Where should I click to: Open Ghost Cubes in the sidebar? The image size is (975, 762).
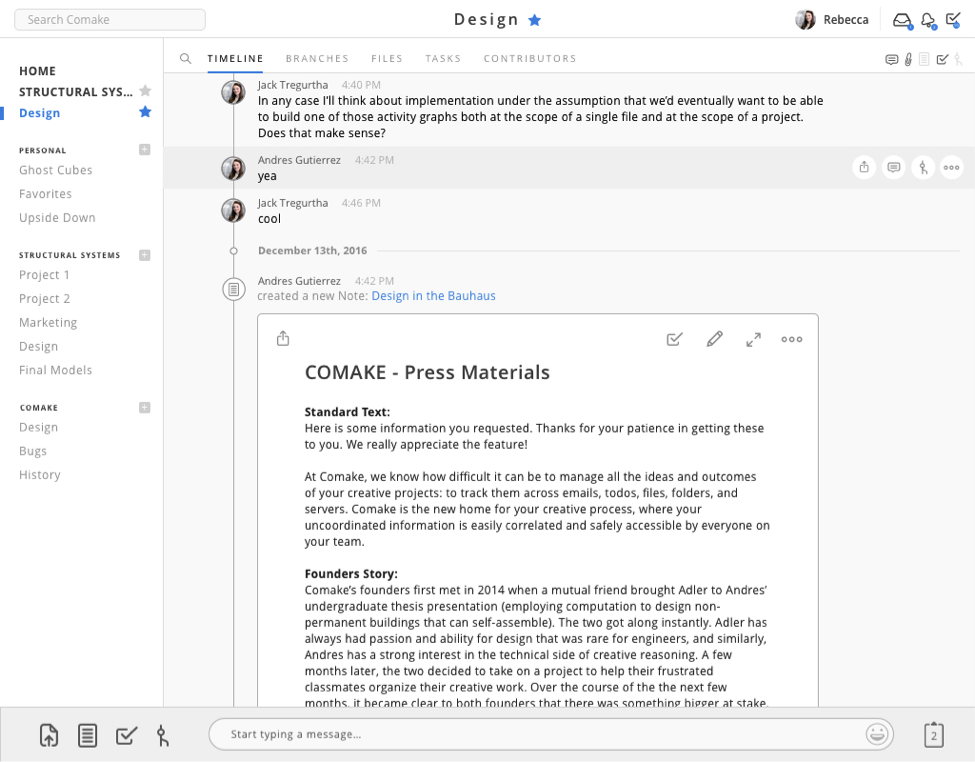56,170
